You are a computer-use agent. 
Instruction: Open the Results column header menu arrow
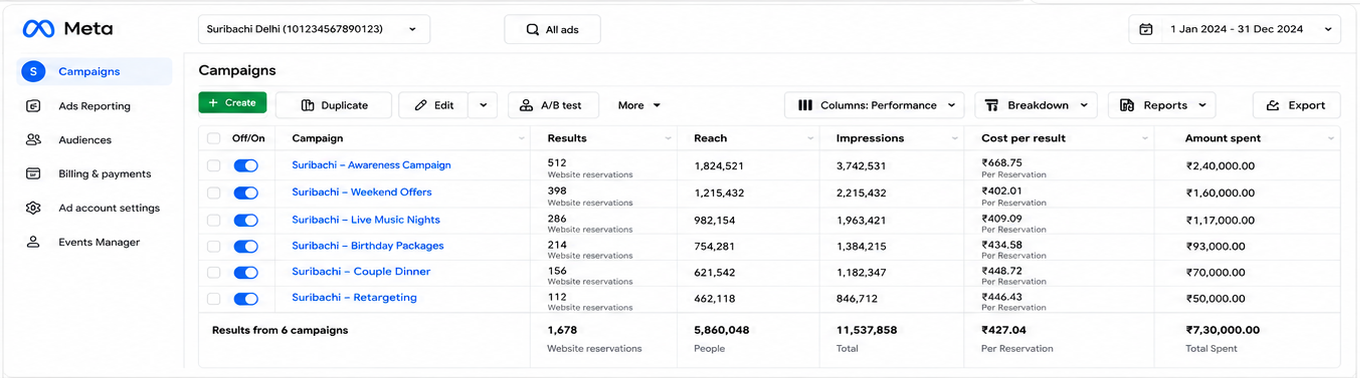coord(668,138)
